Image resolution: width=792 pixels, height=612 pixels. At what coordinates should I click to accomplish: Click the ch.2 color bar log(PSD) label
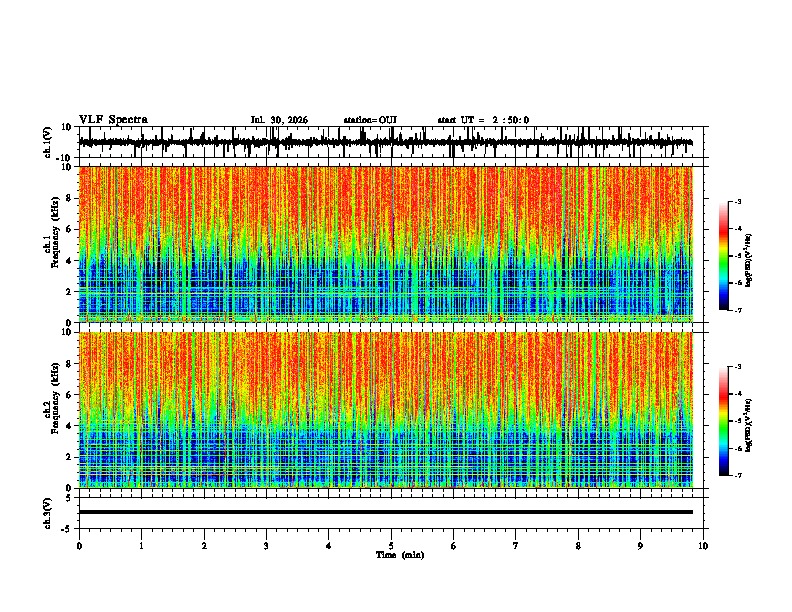point(749,425)
